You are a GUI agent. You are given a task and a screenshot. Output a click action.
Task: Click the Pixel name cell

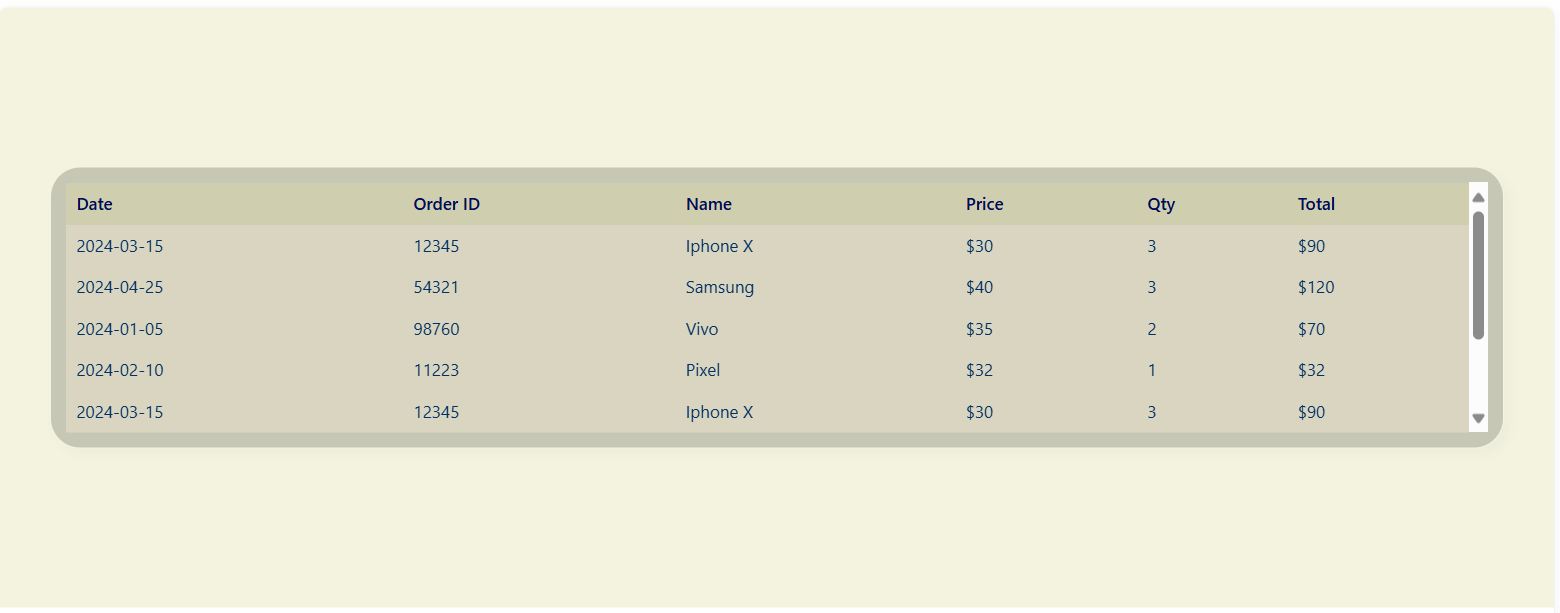(x=703, y=370)
